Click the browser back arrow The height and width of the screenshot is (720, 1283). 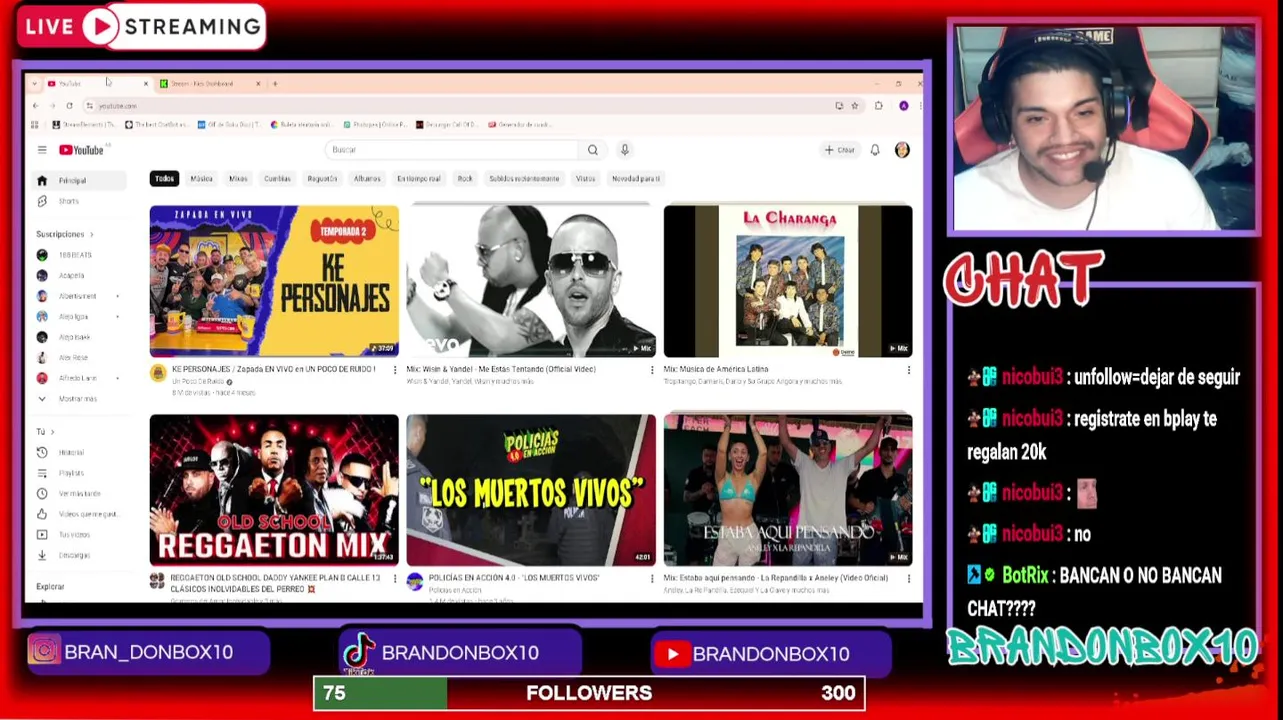[x=35, y=106]
